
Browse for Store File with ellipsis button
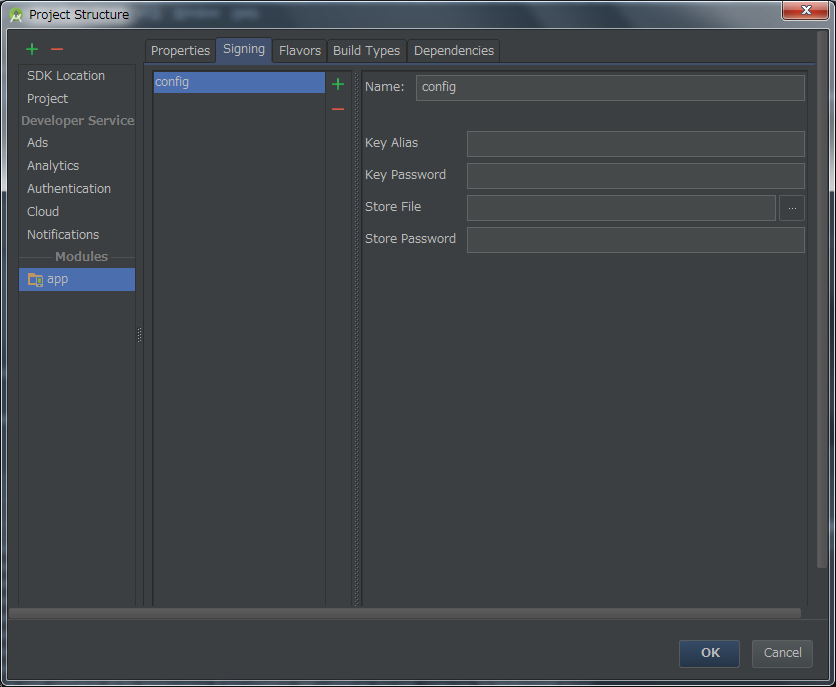point(792,208)
